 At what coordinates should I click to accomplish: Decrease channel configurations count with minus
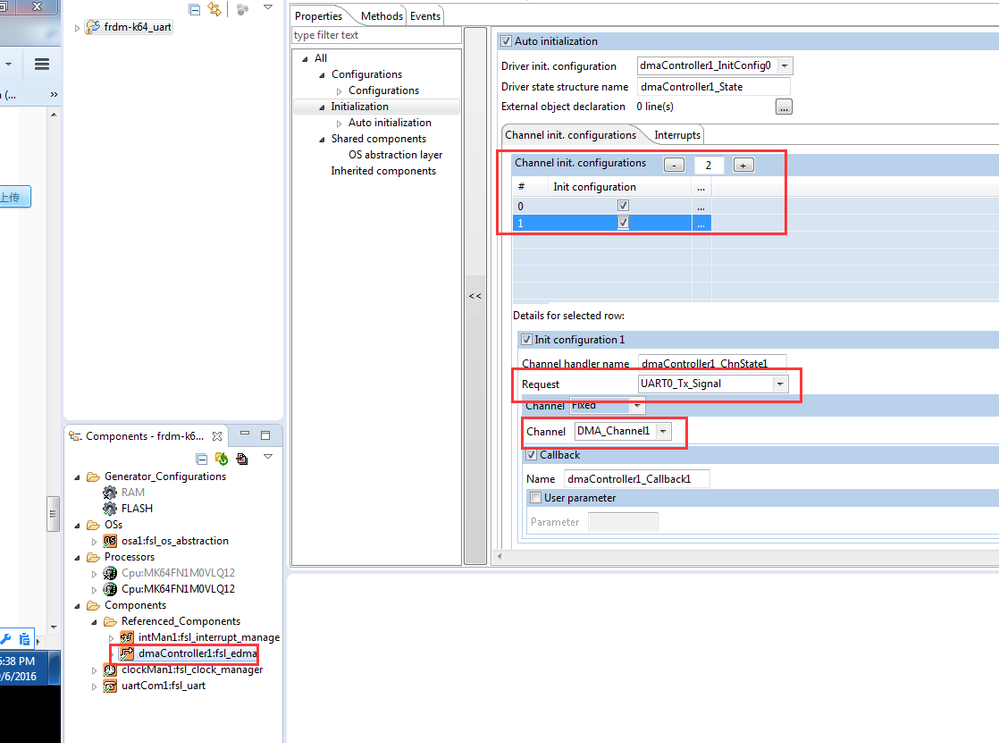click(x=674, y=165)
